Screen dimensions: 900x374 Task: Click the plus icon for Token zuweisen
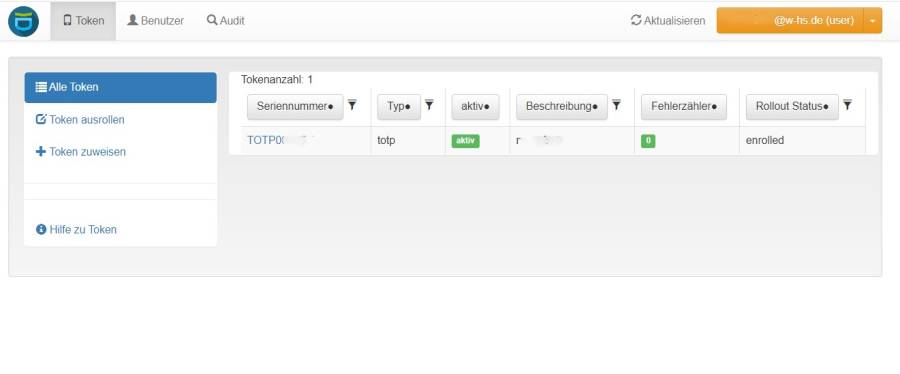pyautogui.click(x=41, y=152)
